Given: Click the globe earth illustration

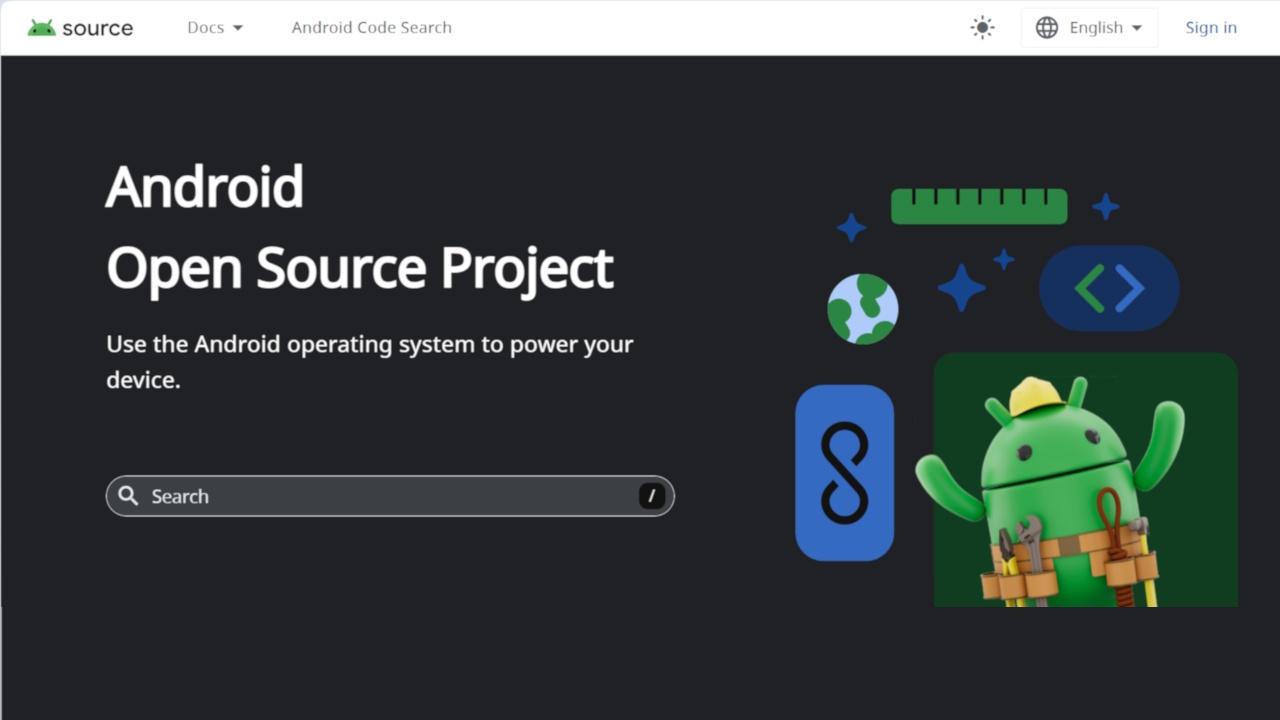Looking at the screenshot, I should 863,309.
